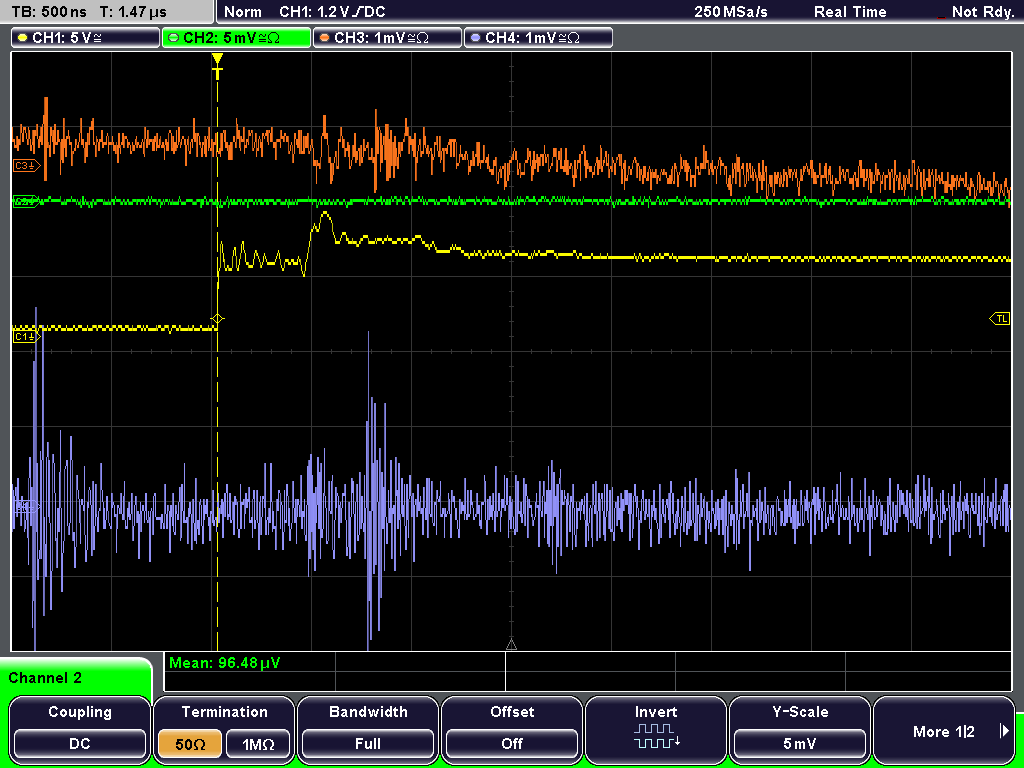Select the CH3: 1 mV channel tab
Image resolution: width=1024 pixels, height=768 pixels.
pyautogui.click(x=387, y=38)
